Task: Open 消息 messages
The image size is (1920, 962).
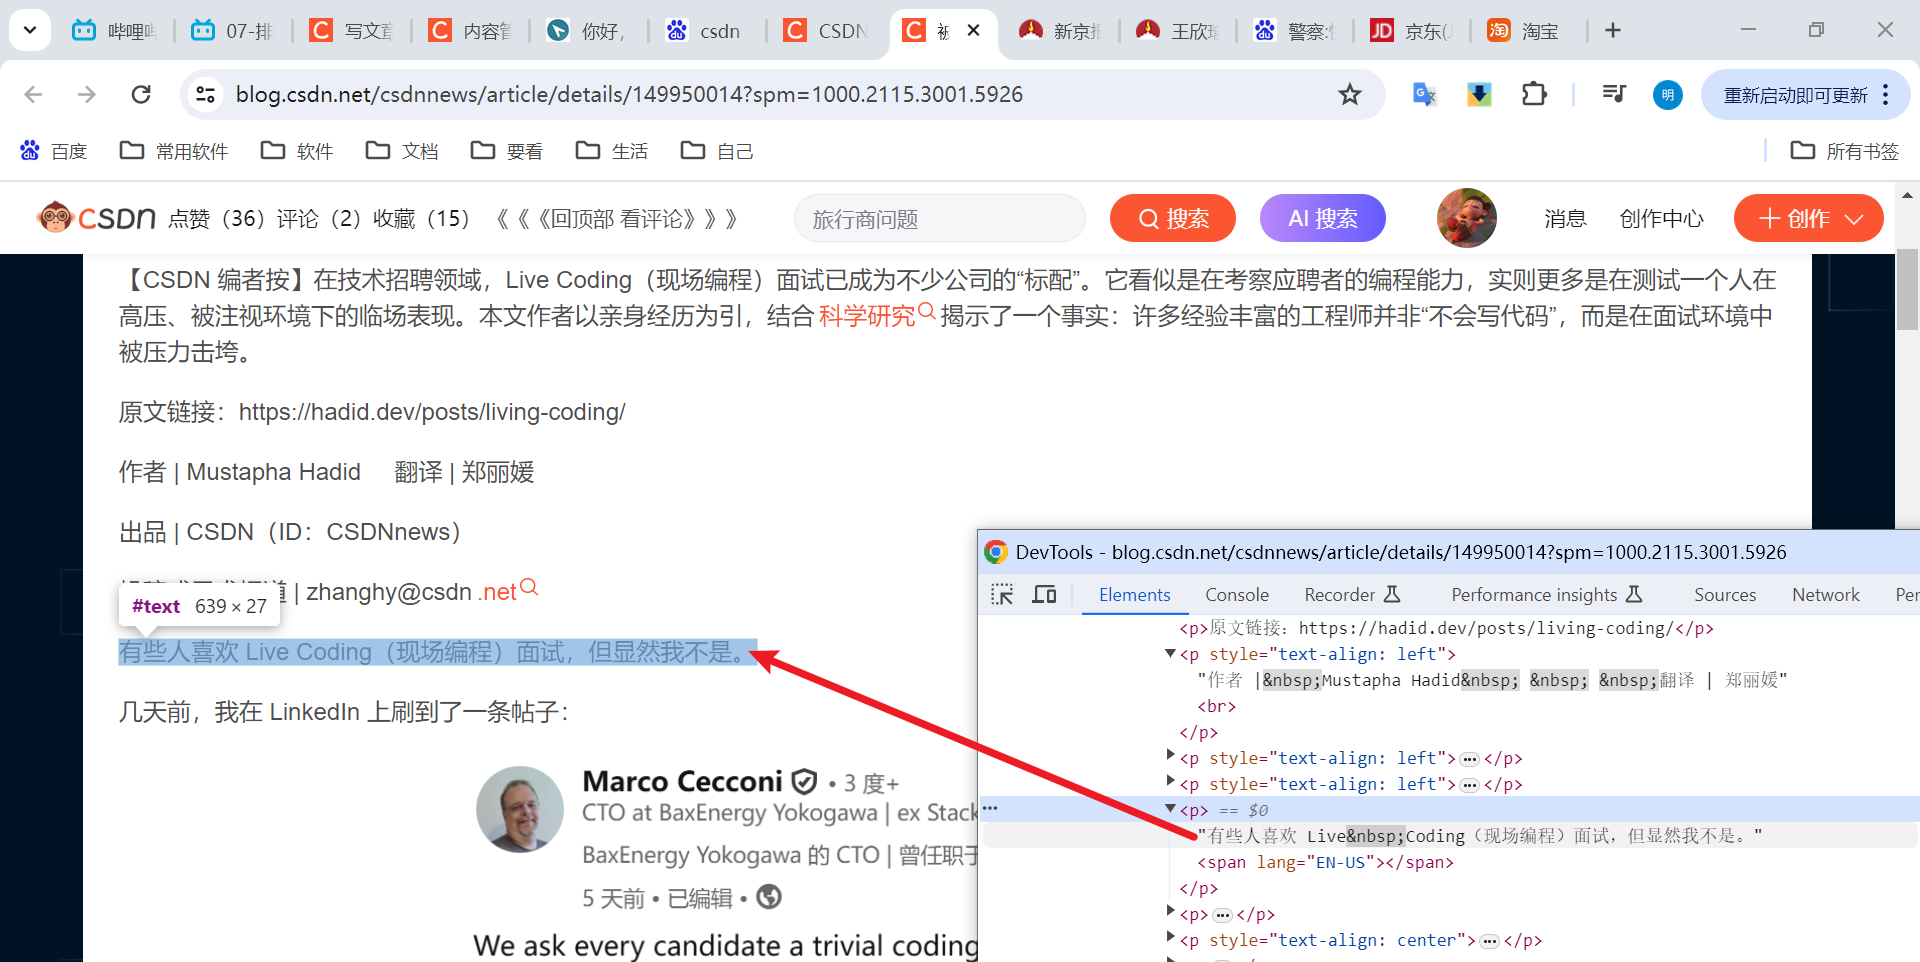Action: click(1565, 218)
